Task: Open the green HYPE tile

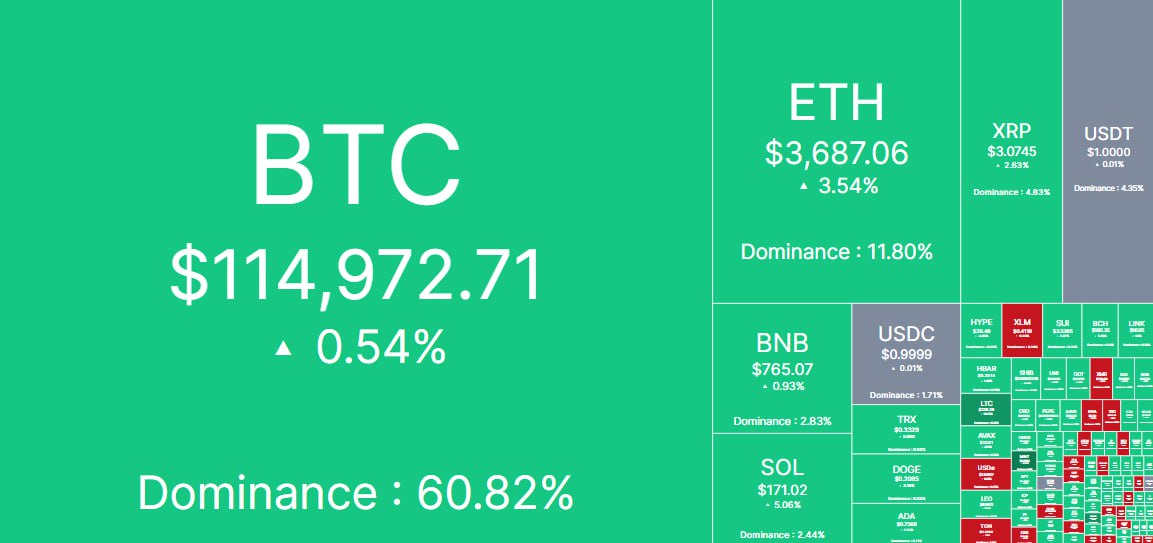Action: (981, 330)
